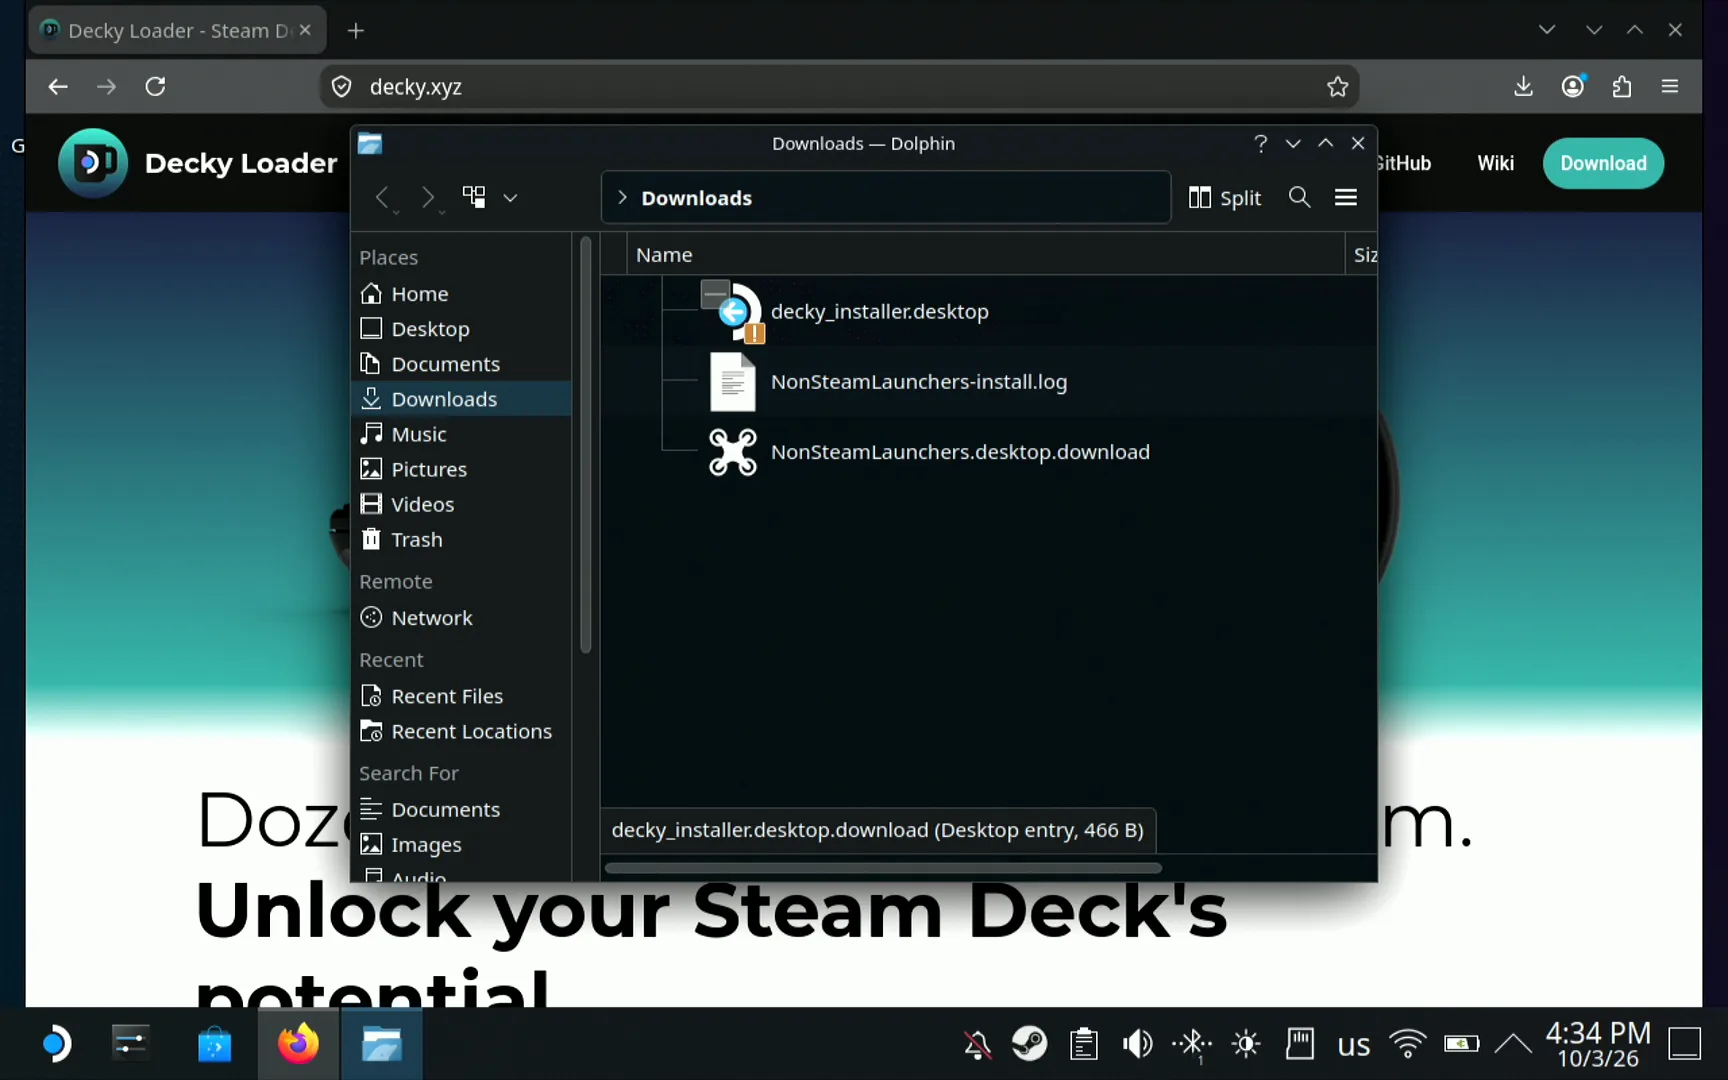Expand the view mode dropdown arrow

(x=510, y=198)
